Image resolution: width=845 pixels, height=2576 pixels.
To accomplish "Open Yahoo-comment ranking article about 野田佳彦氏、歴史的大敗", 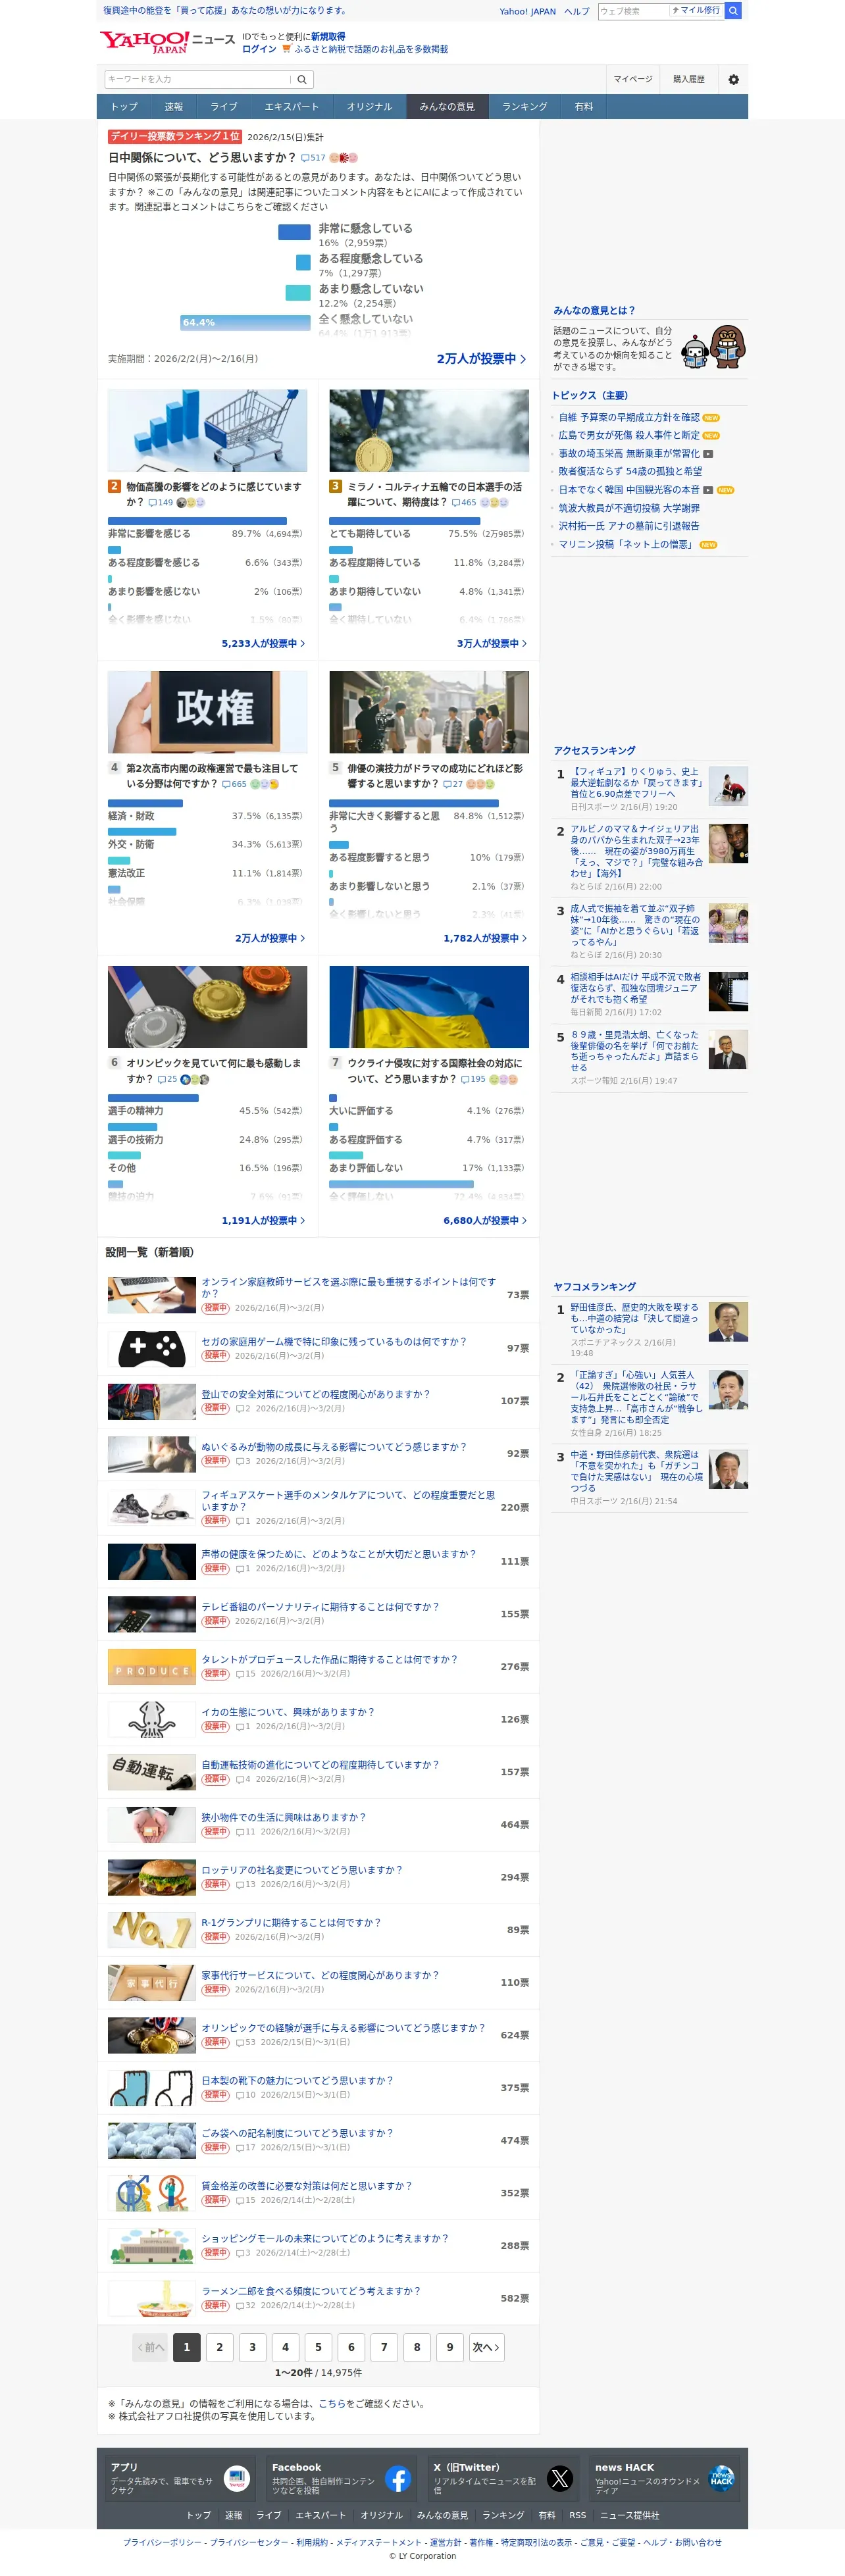I will [635, 1318].
